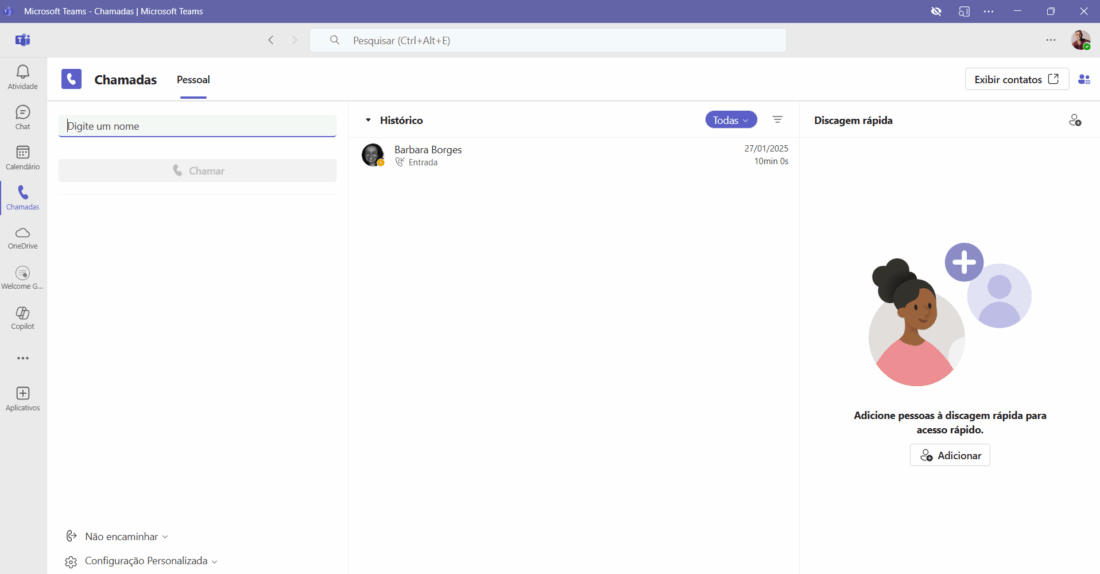Click the Chamar call button
Screen dimensions: 1100x574
click(x=197, y=171)
